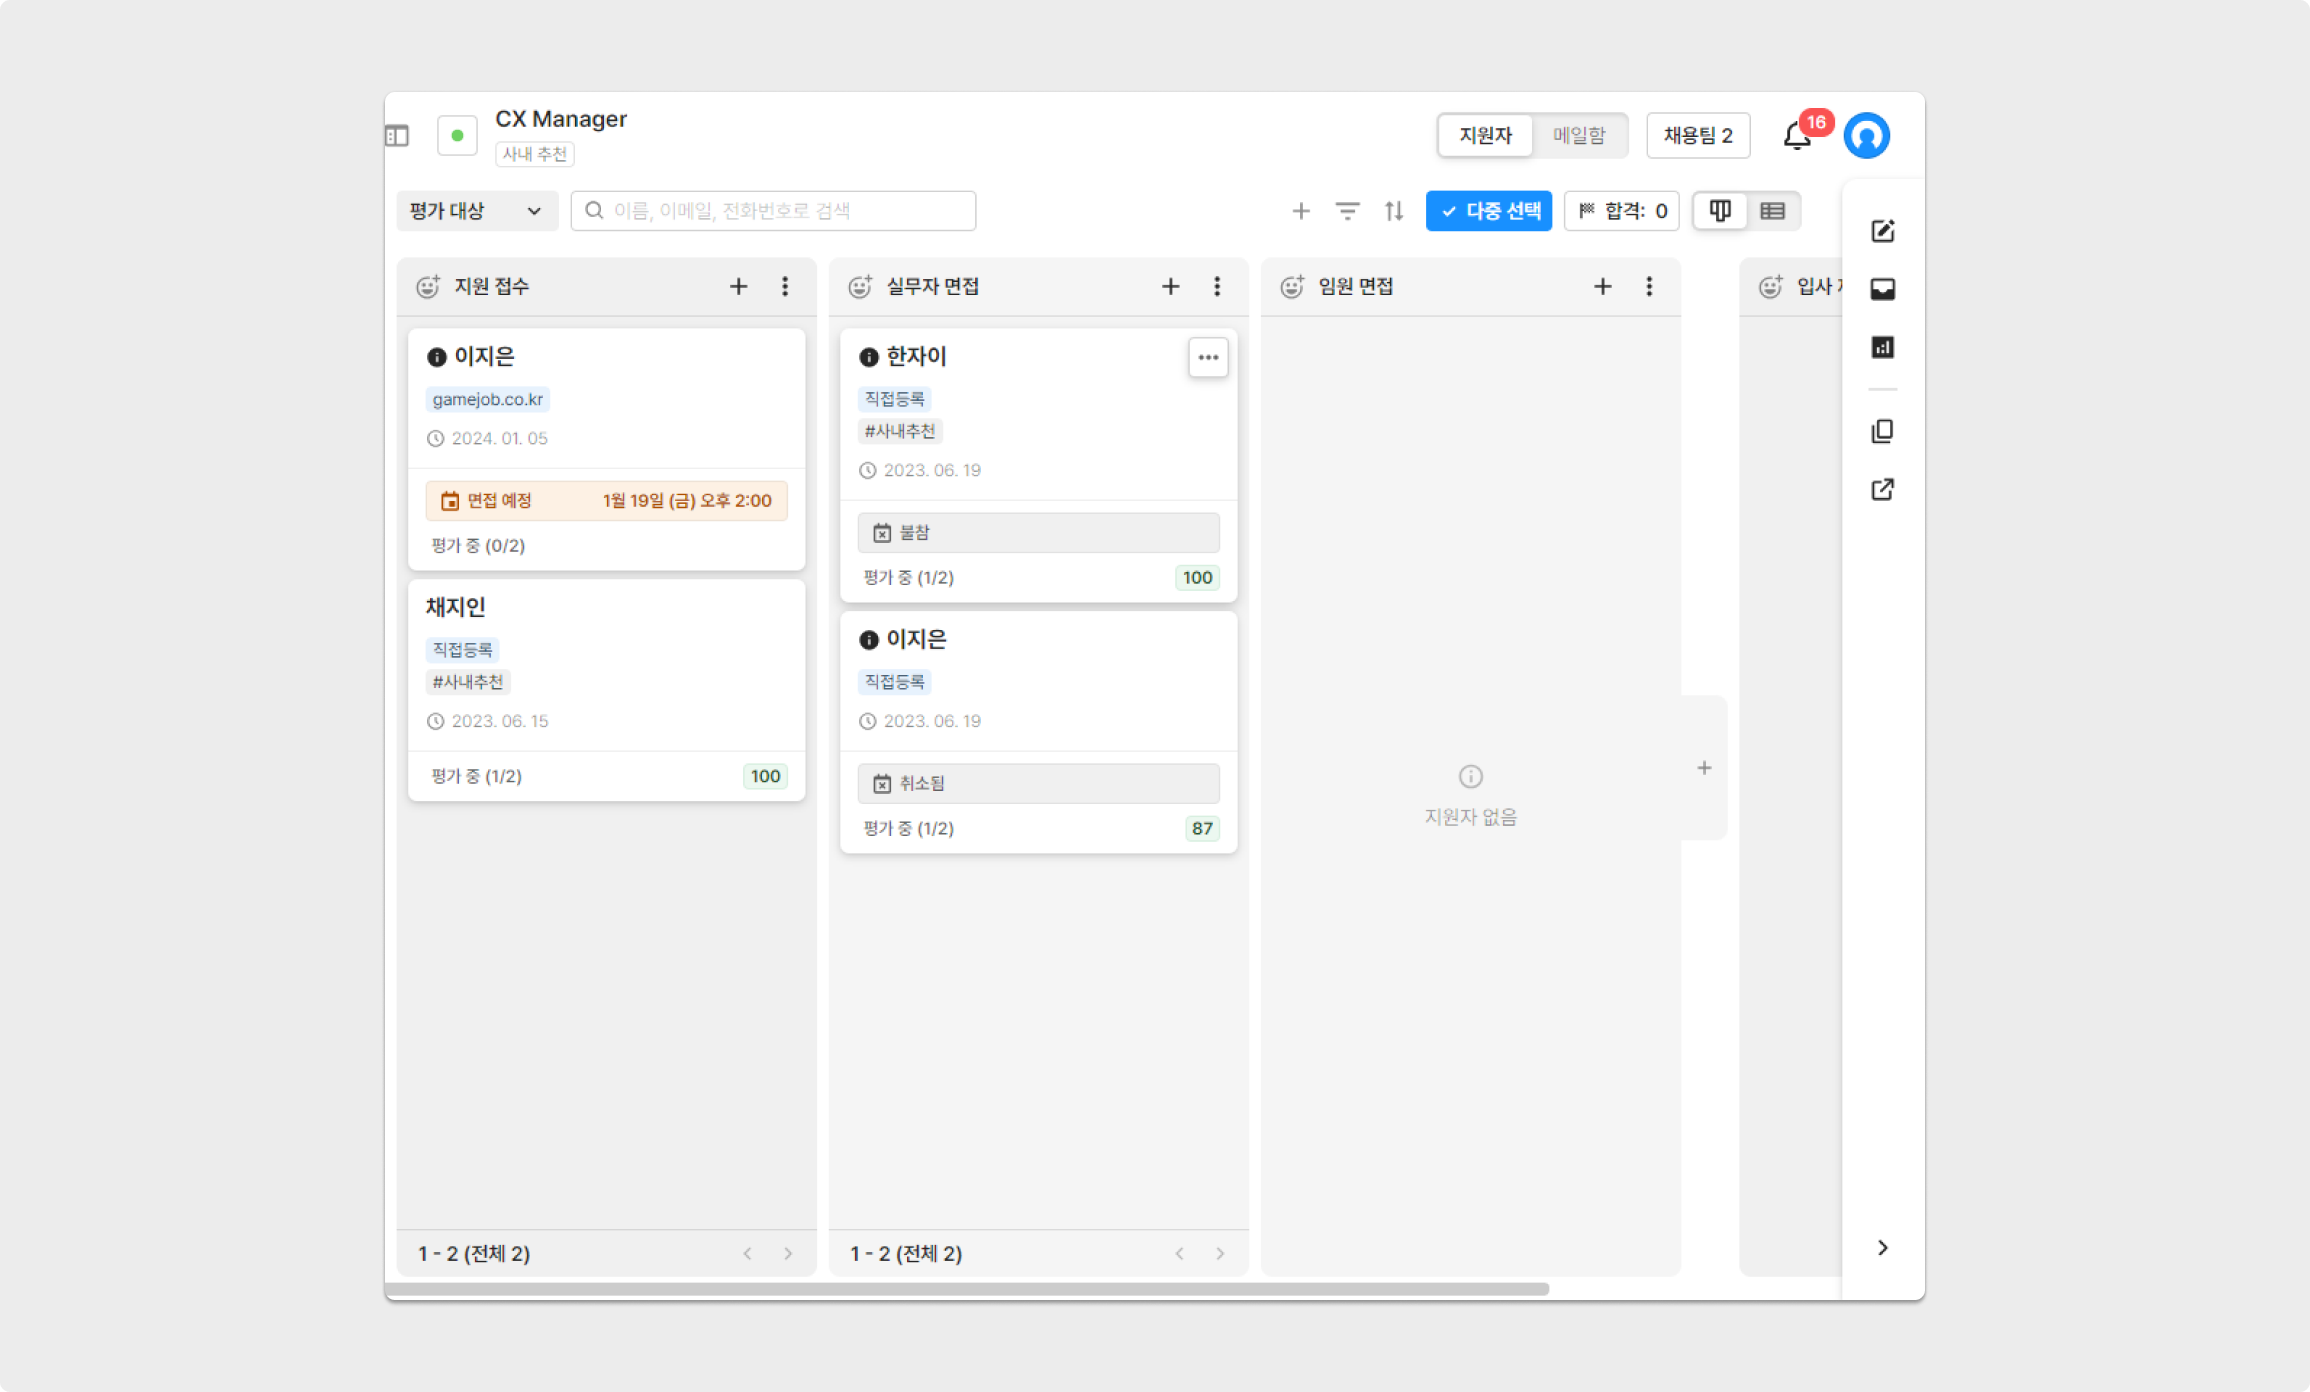Click the external link icon in sidebar
Screen dimensions: 2310x1392
coord(1882,489)
